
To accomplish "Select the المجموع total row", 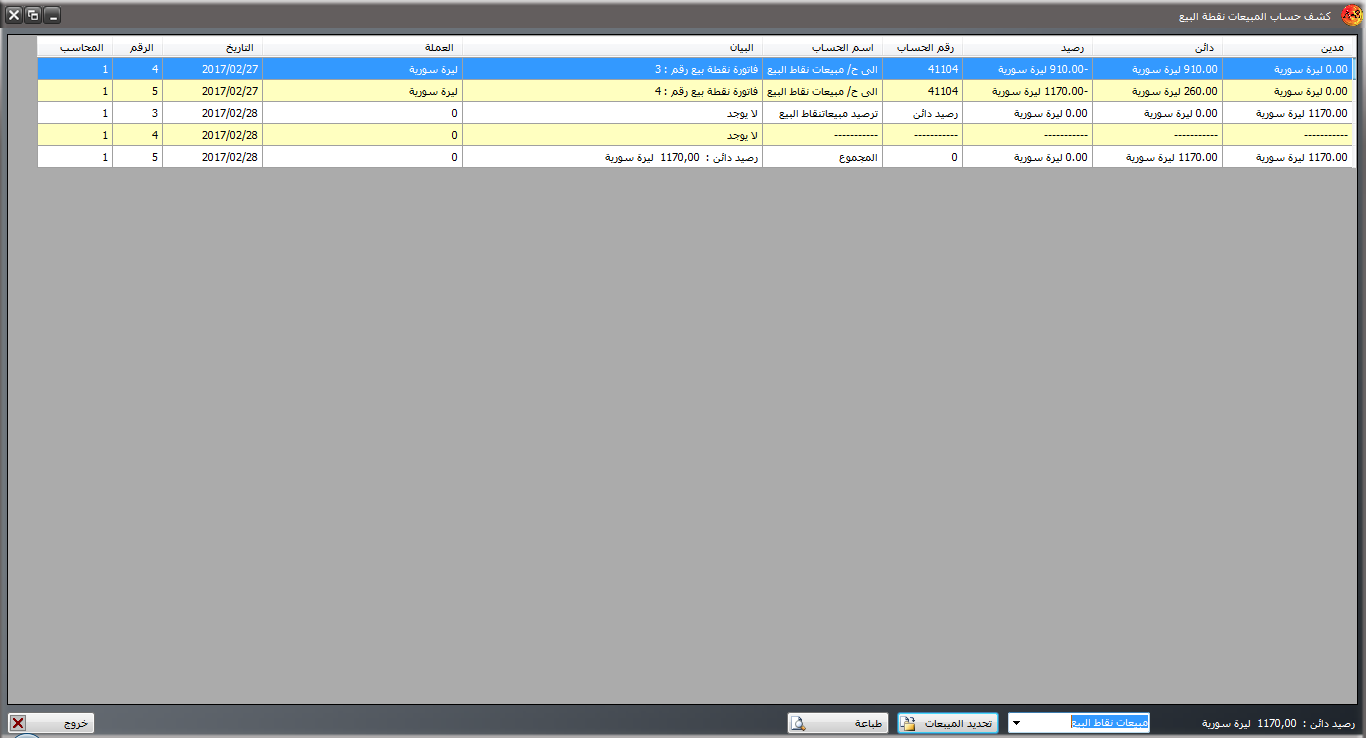I will 822,157.
